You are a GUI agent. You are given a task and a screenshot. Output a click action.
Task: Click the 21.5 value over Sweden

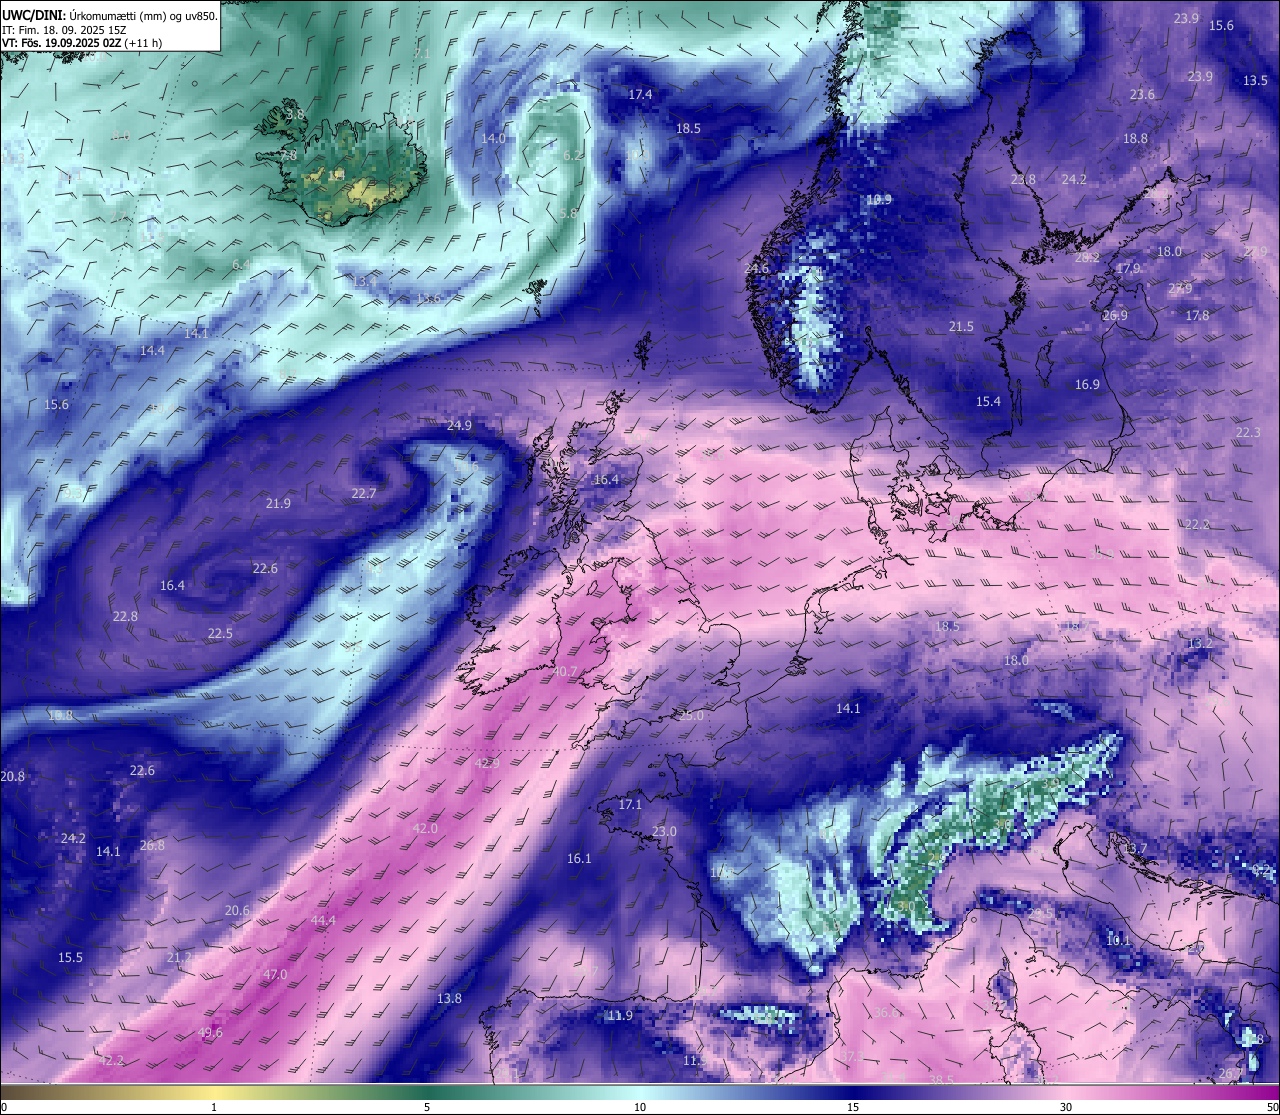pyautogui.click(x=961, y=327)
